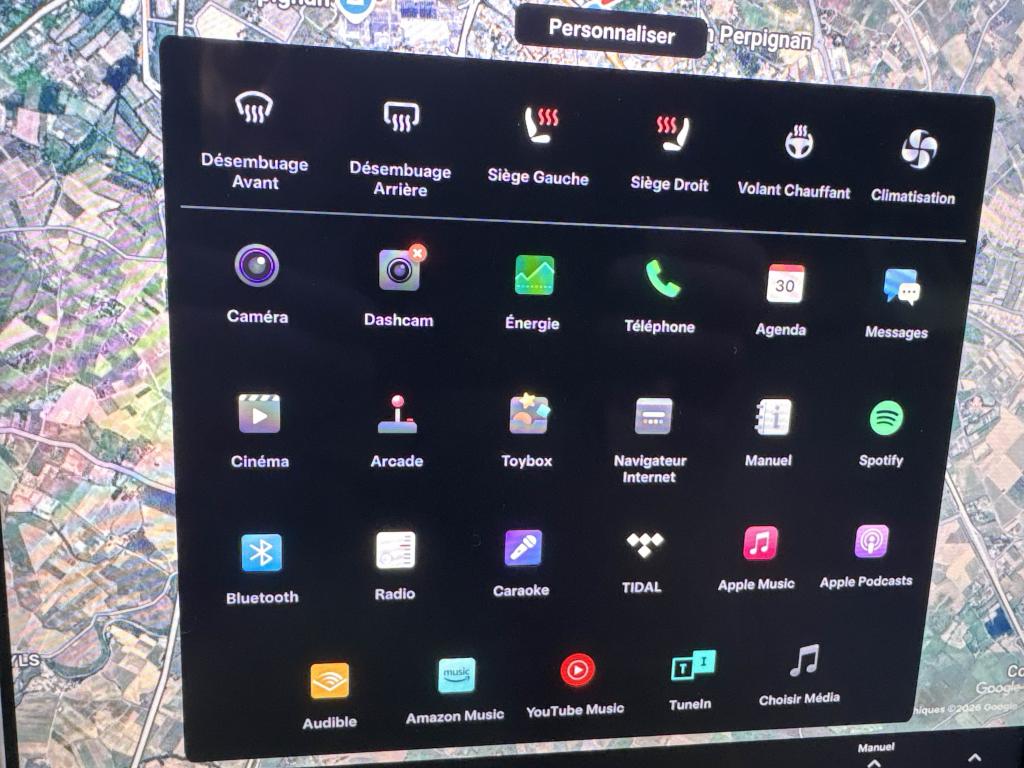Toggle the Volant Chauffant heated wheel
1024x768 pixels.
click(797, 143)
